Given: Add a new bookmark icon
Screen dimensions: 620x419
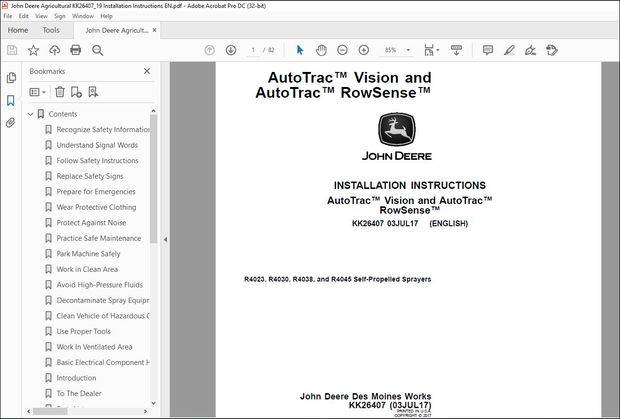Looking at the screenshot, I should click(x=76, y=92).
